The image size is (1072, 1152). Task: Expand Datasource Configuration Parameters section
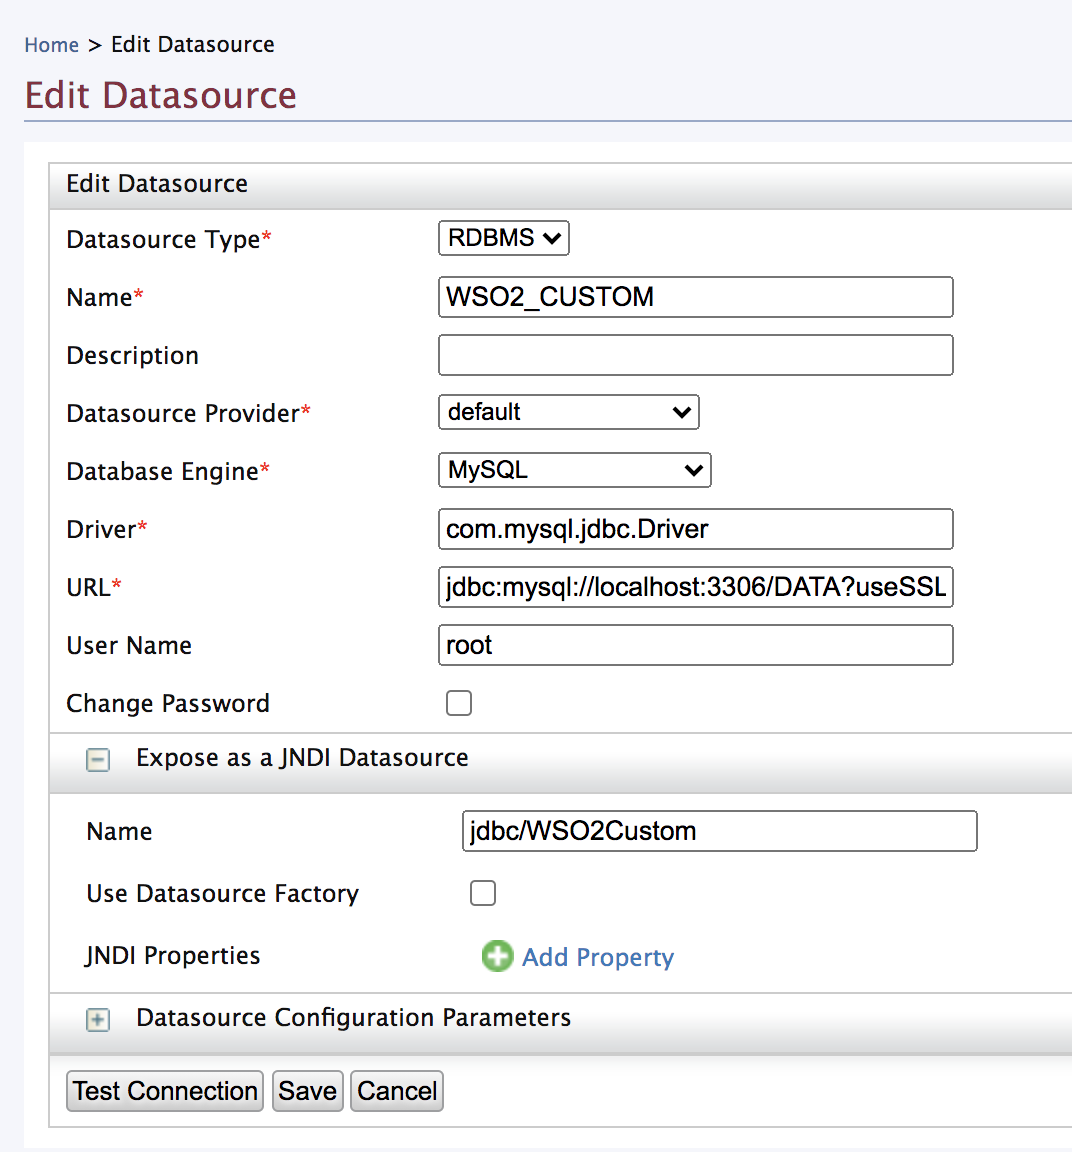click(98, 1020)
